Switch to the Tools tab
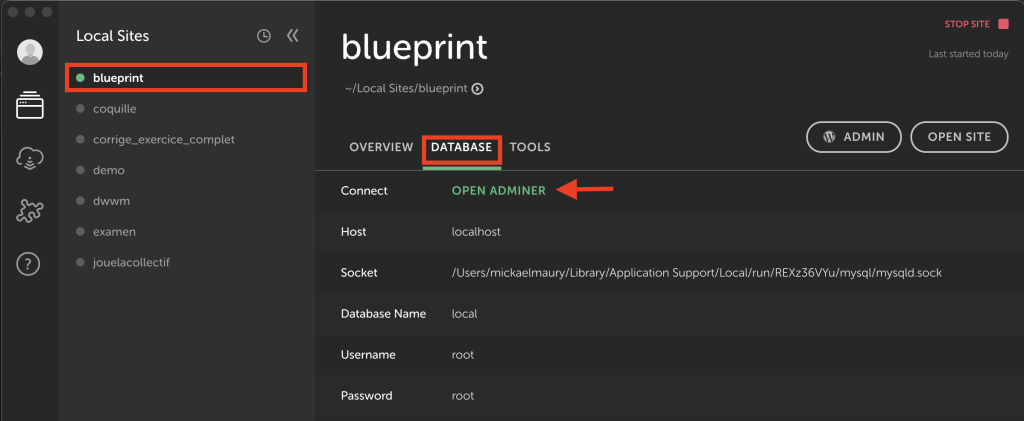The image size is (1024, 421). pos(530,148)
